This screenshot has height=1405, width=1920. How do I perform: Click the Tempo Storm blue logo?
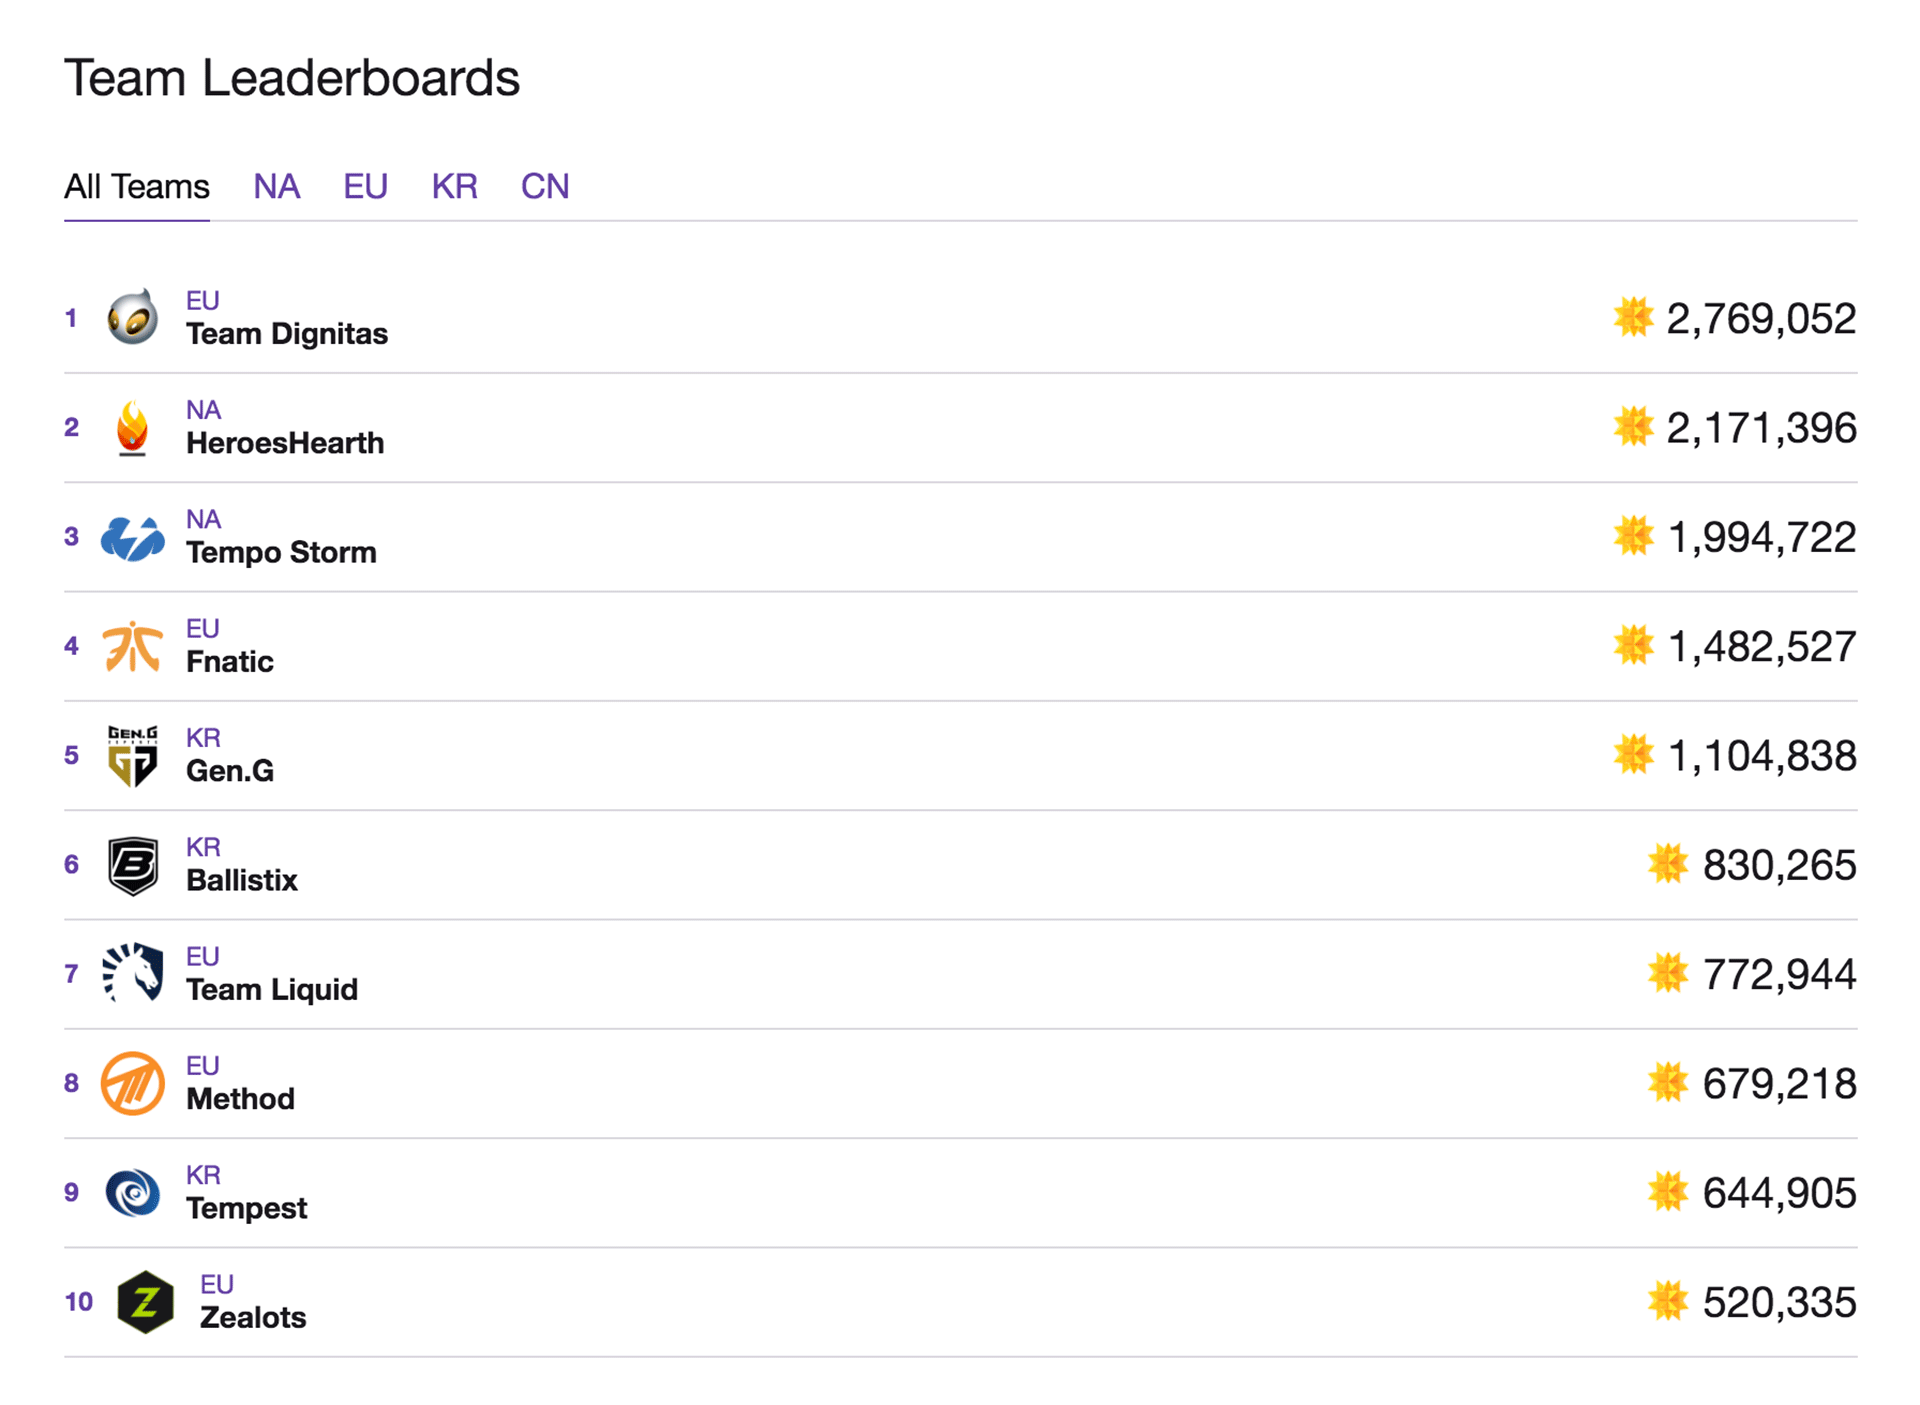pos(132,538)
